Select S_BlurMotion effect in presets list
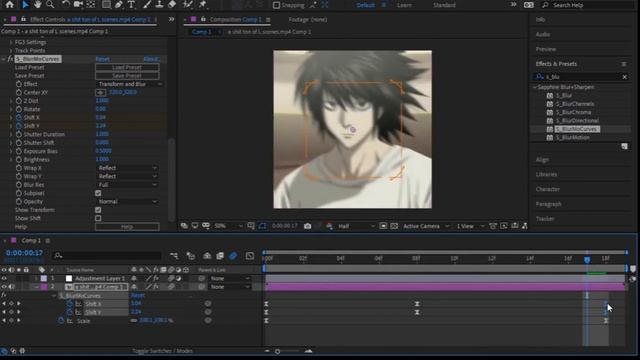This screenshot has height=360, width=640. (x=572, y=138)
